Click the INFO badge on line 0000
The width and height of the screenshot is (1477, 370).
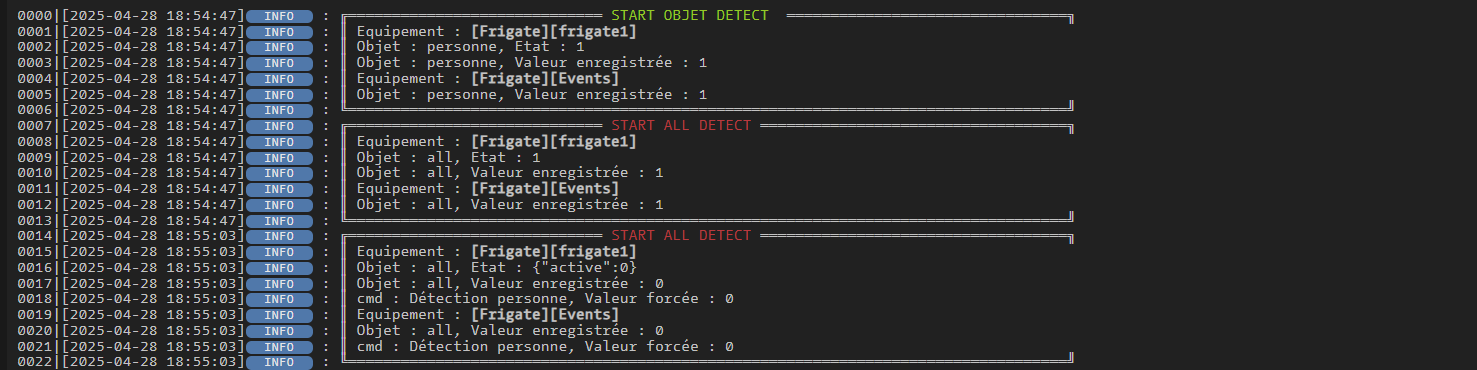(x=279, y=16)
